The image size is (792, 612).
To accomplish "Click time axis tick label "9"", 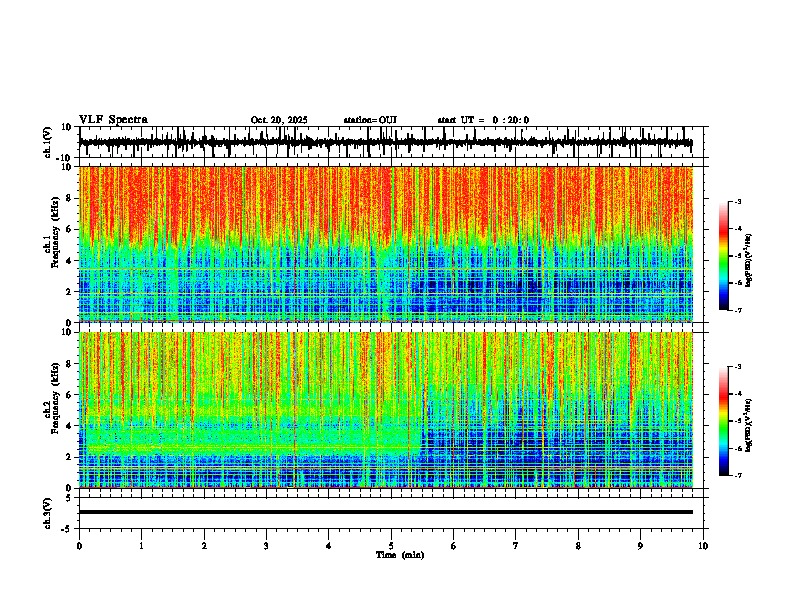I will point(640,546).
